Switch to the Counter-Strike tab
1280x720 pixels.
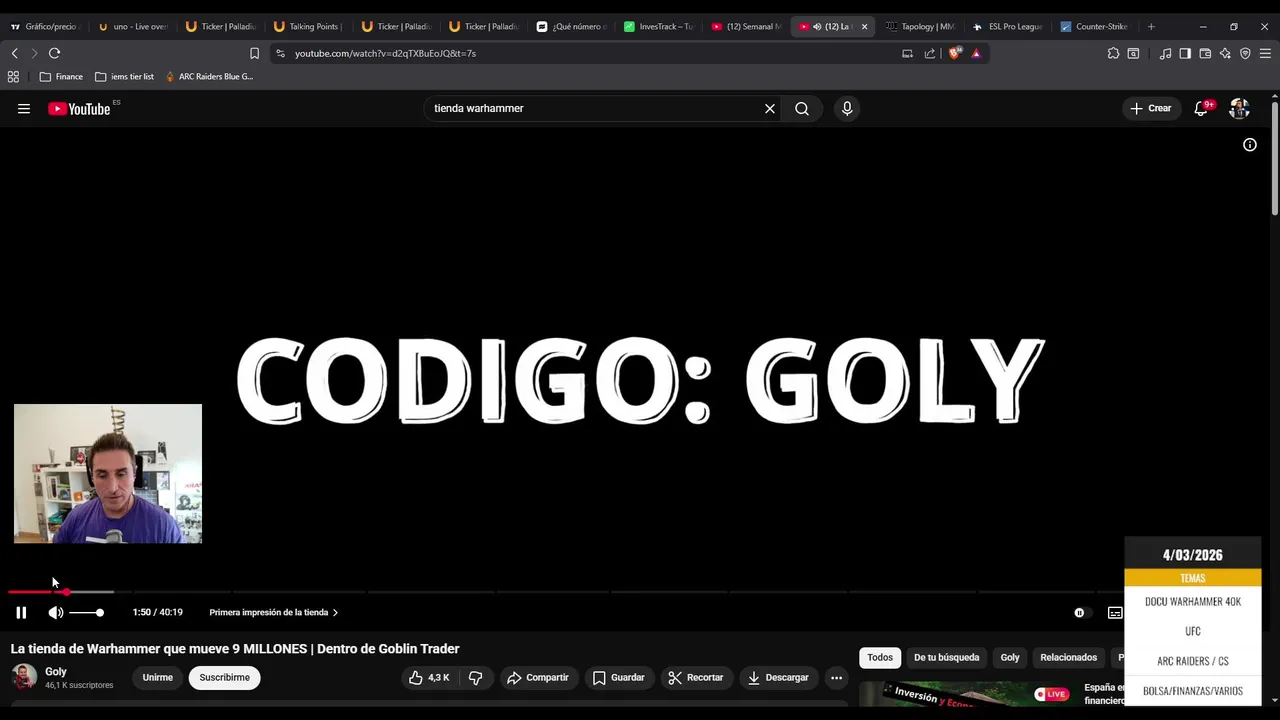1096,27
